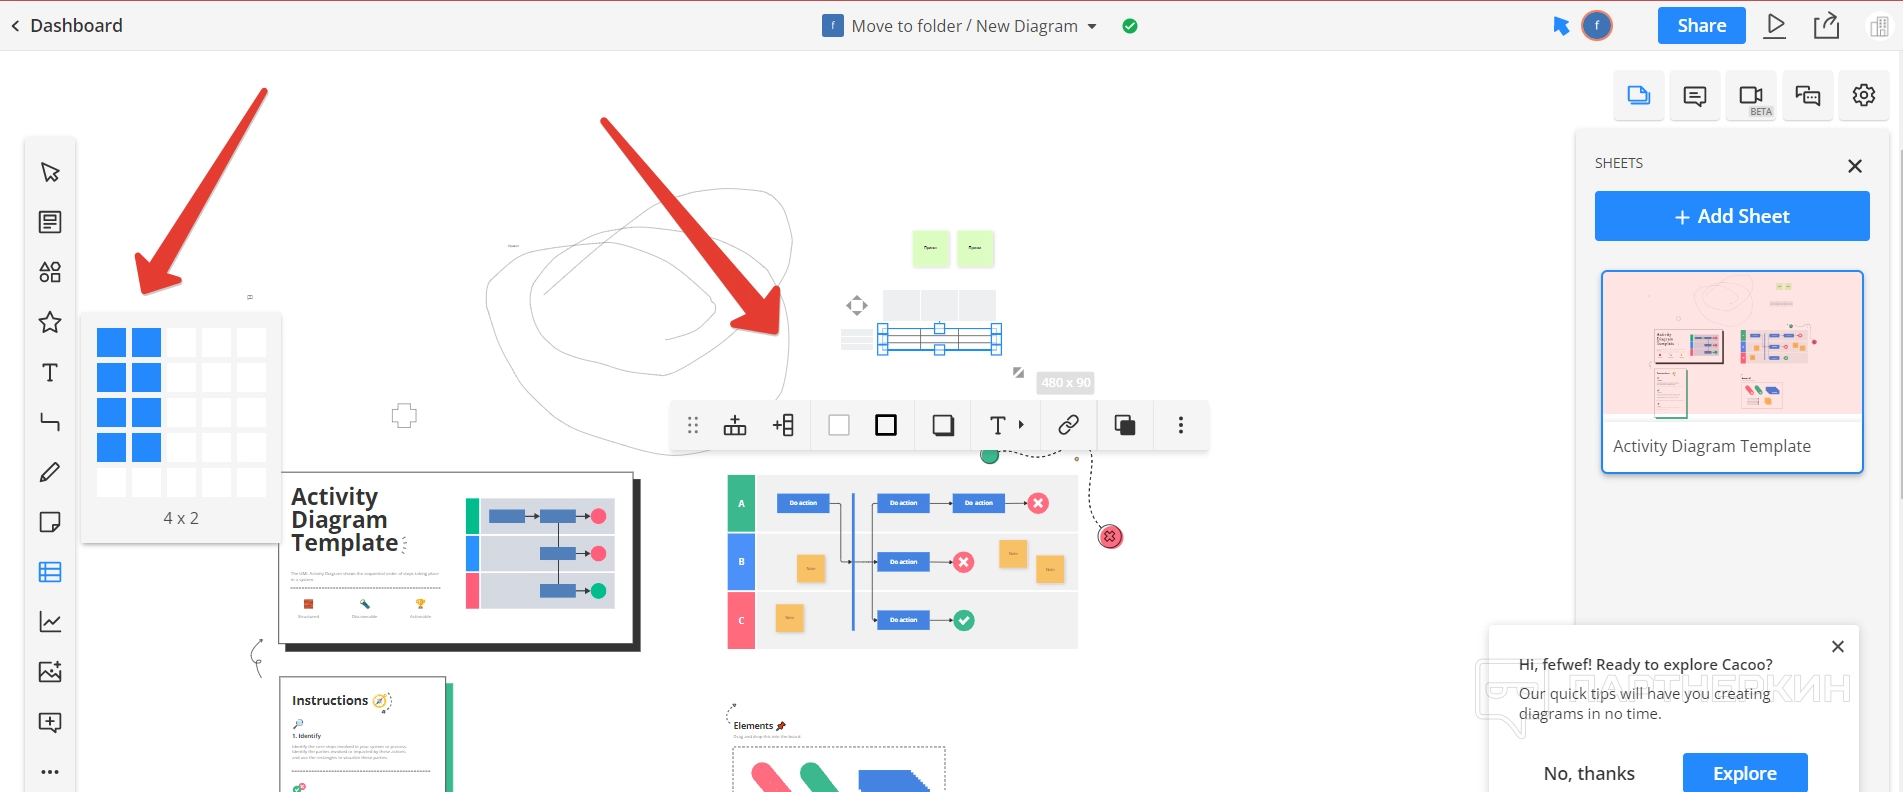1903x792 pixels.
Task: Click the 480 x 90 size indicator
Action: click(1065, 382)
